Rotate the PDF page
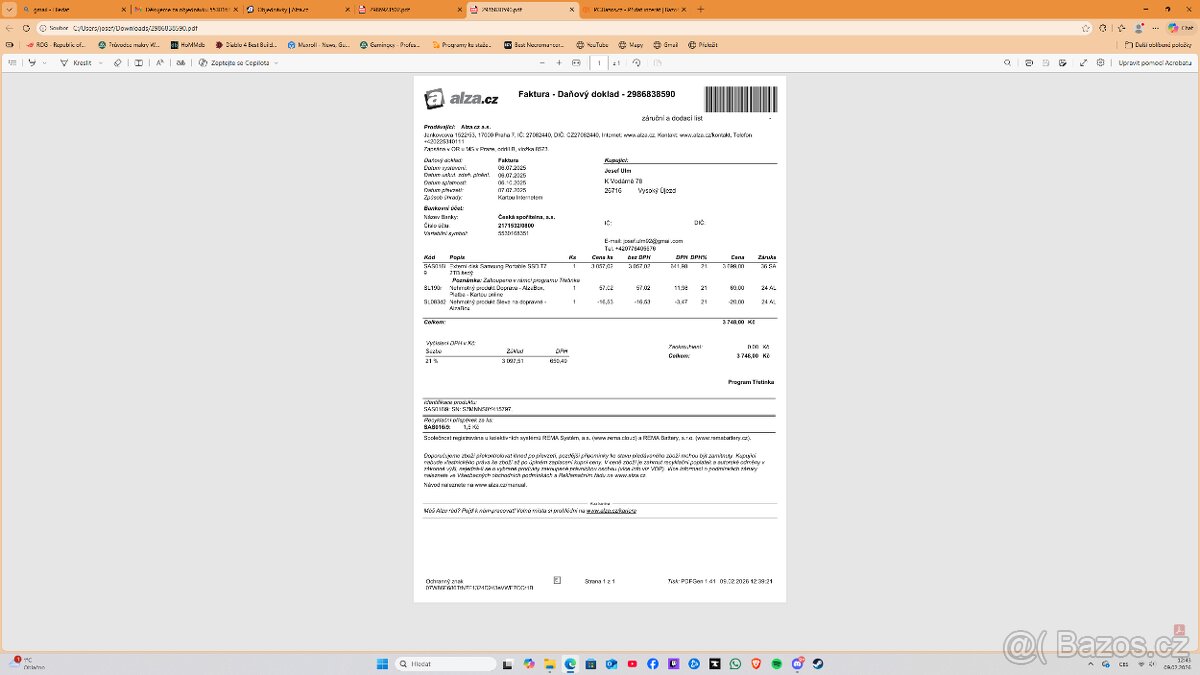 (636, 62)
